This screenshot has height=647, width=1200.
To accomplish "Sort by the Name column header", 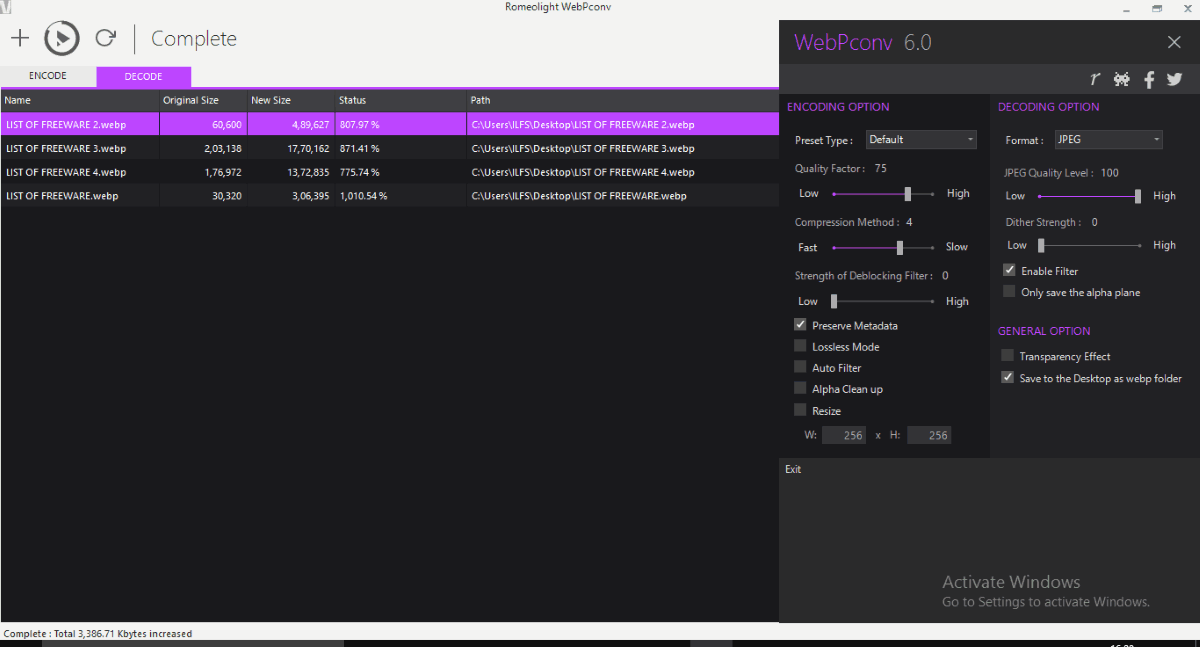I will click(80, 100).
